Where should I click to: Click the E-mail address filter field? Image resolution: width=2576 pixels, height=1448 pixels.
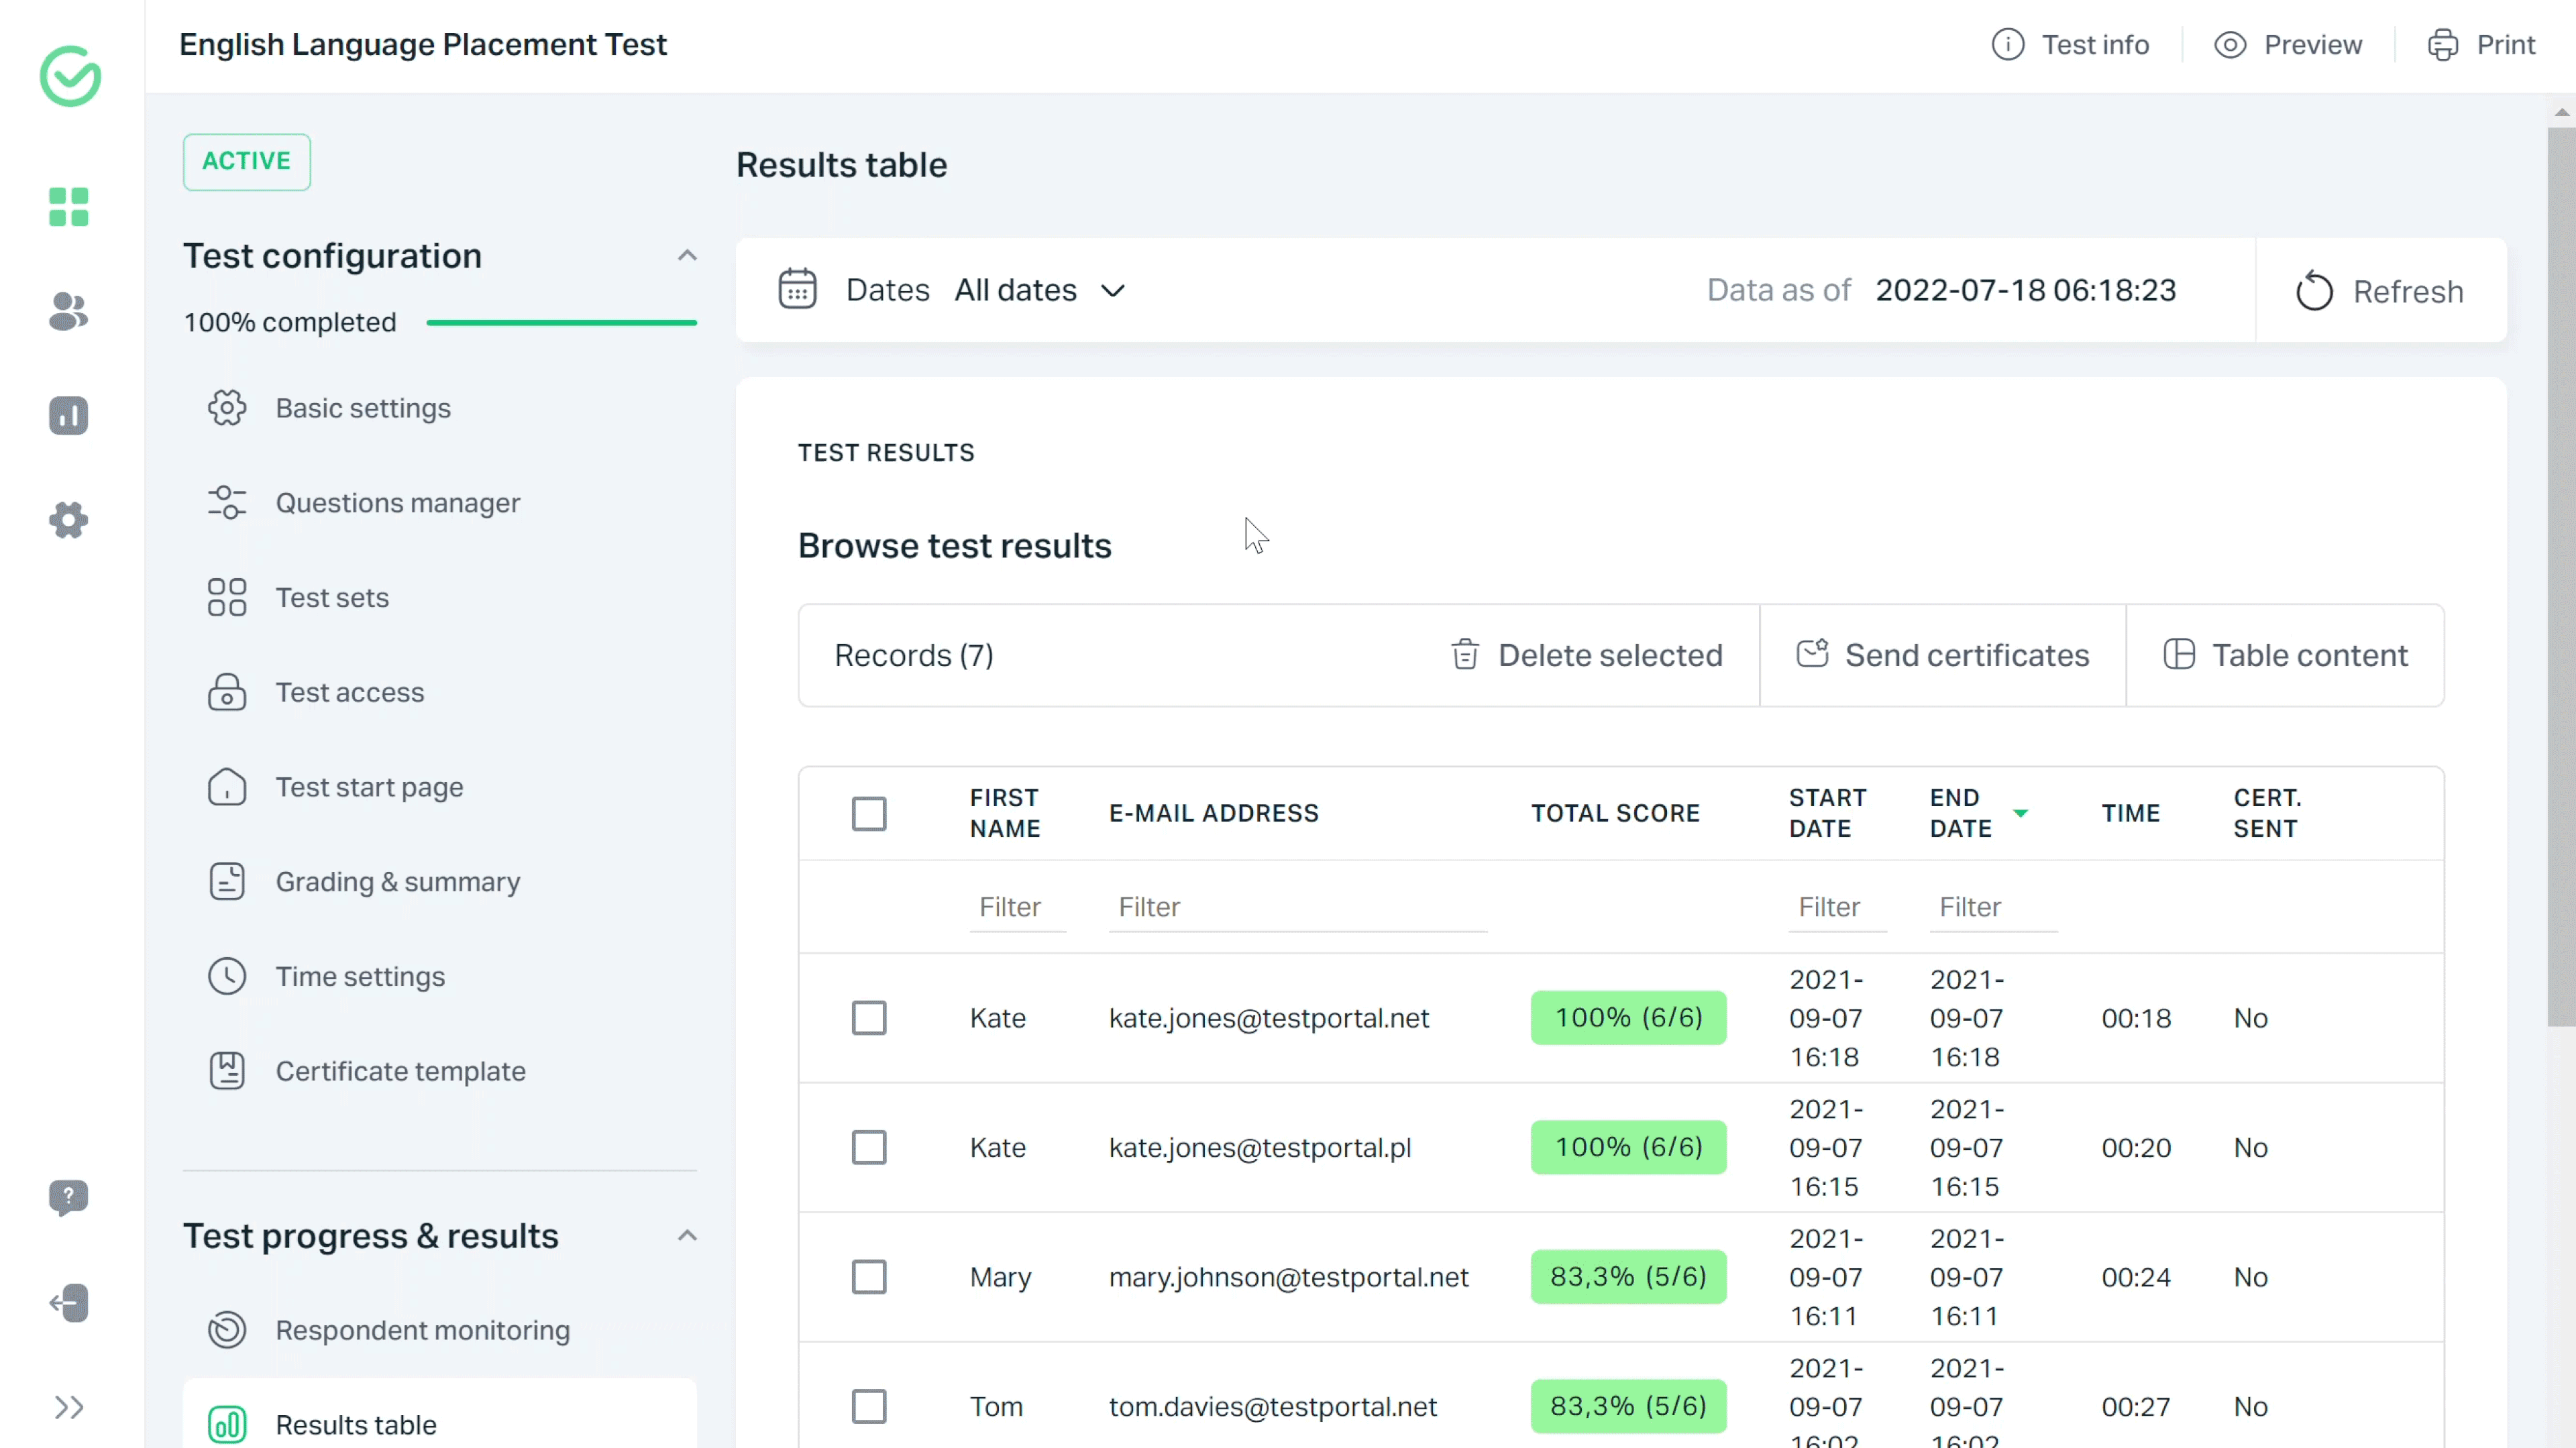1297,907
